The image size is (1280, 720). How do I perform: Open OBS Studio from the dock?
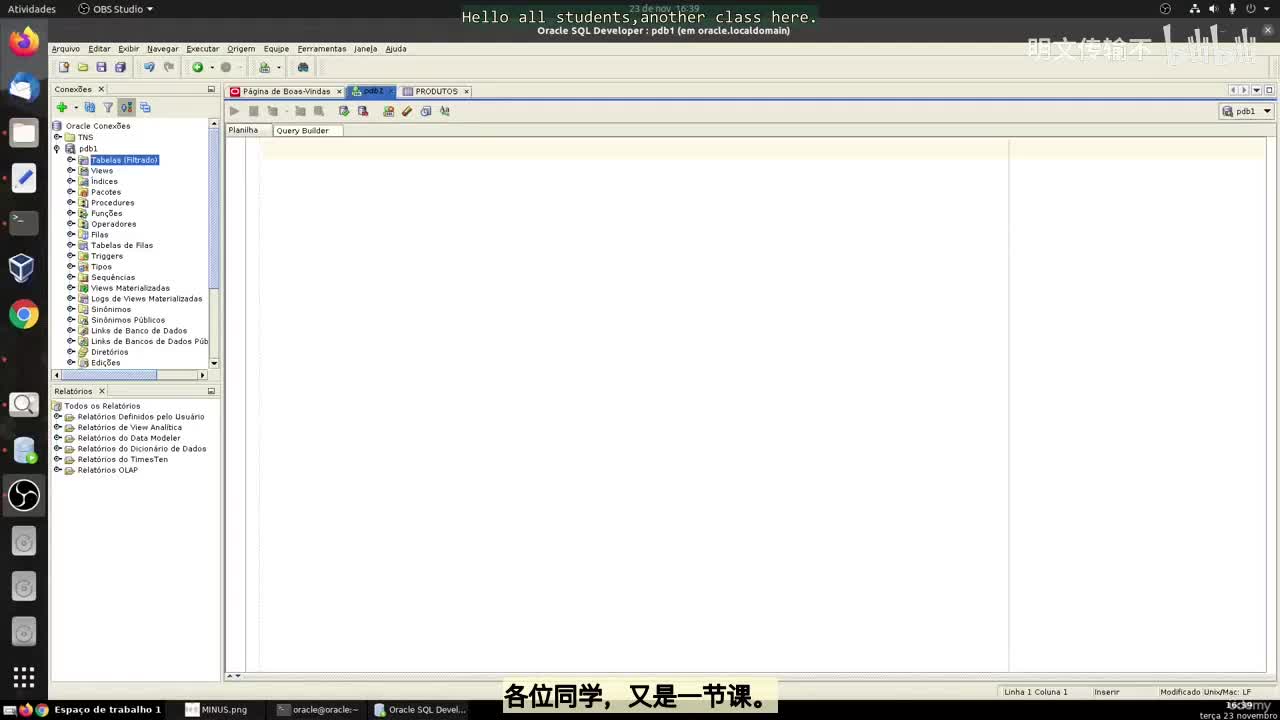[x=24, y=495]
